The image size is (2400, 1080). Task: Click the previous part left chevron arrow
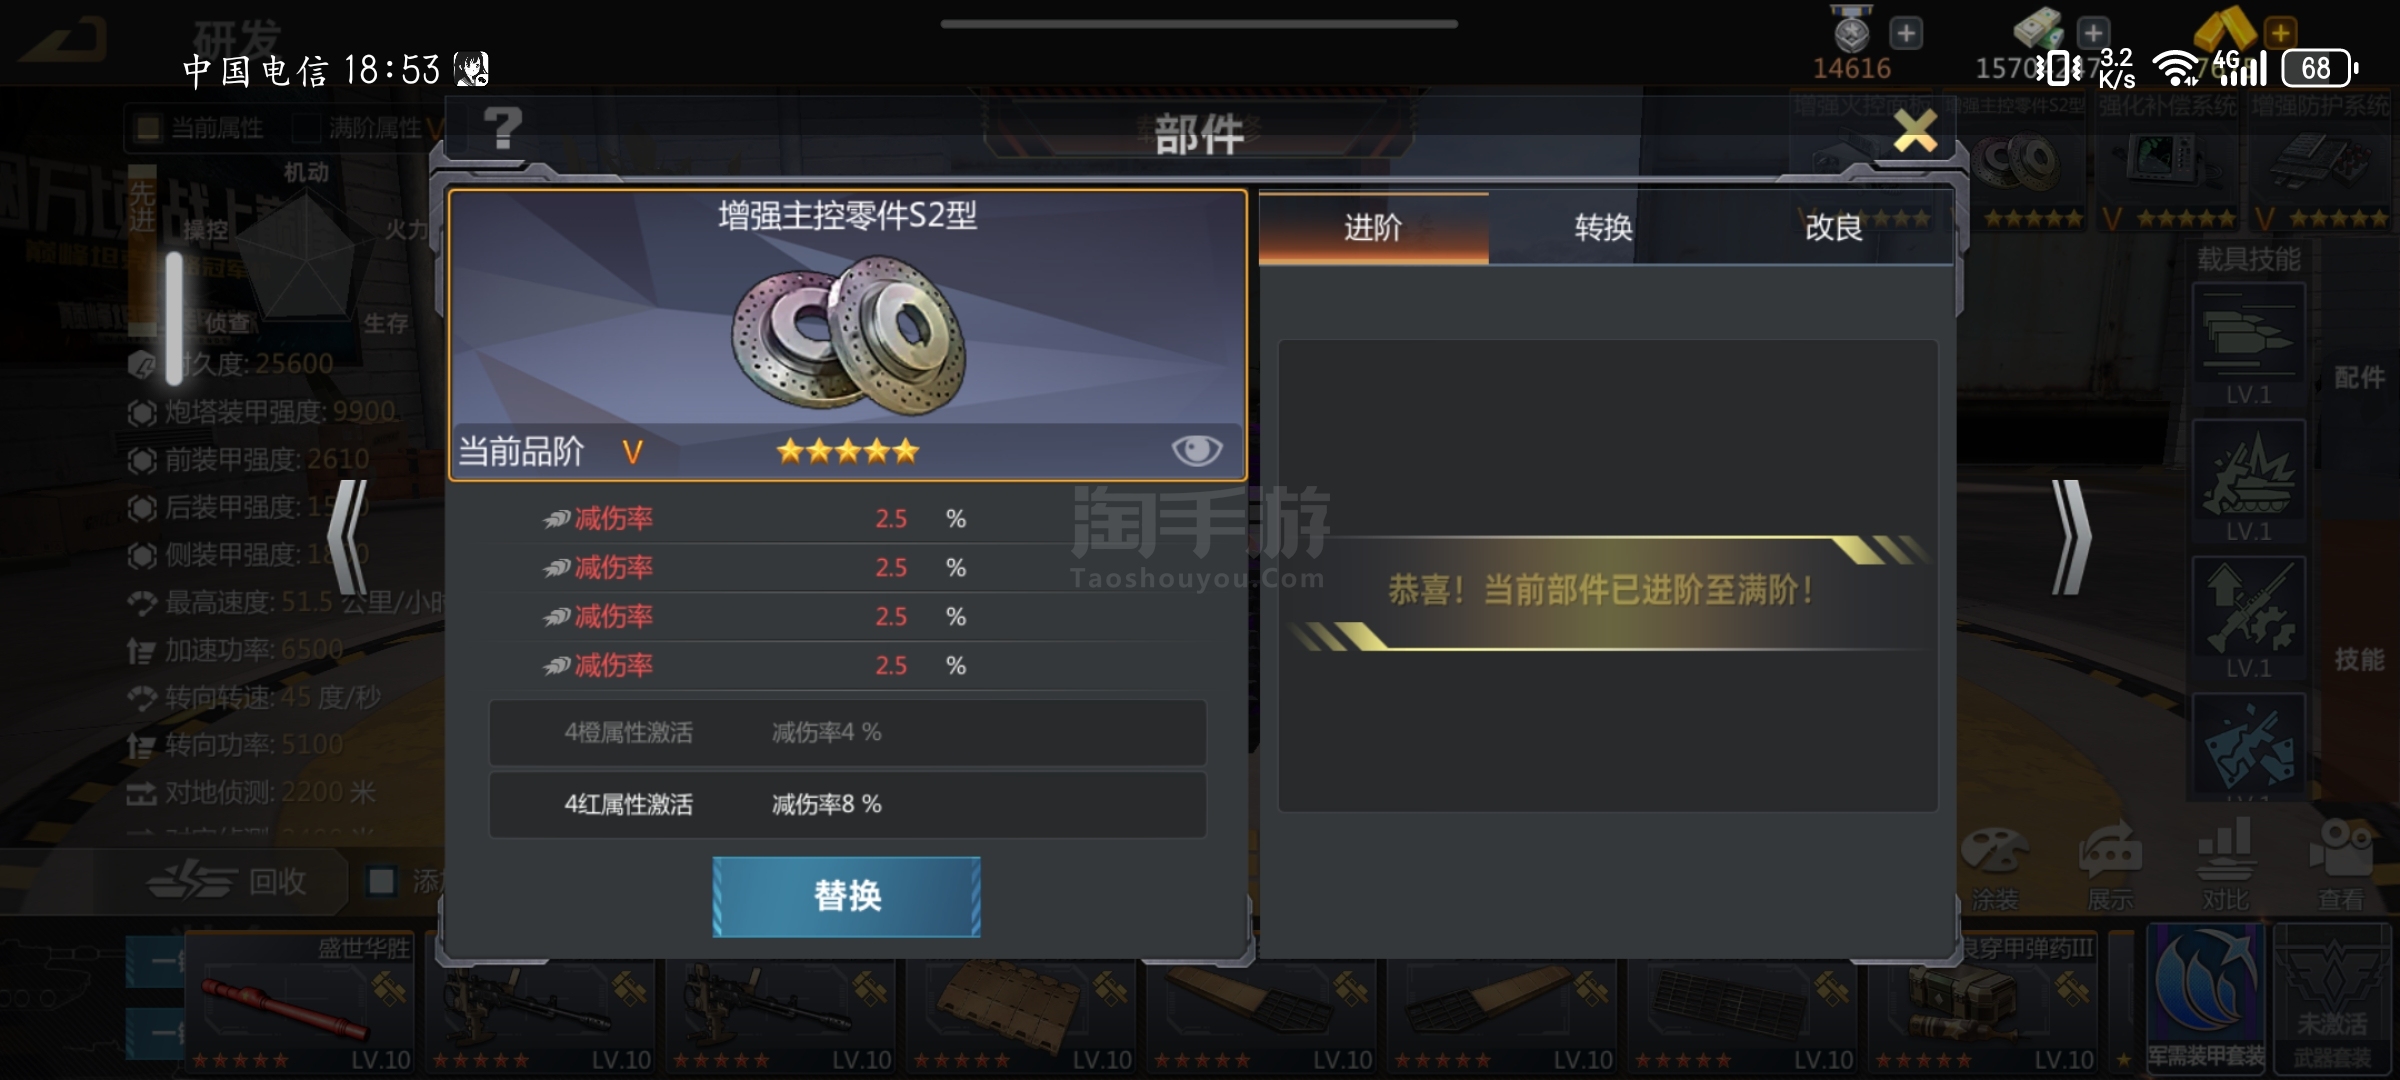tap(348, 538)
